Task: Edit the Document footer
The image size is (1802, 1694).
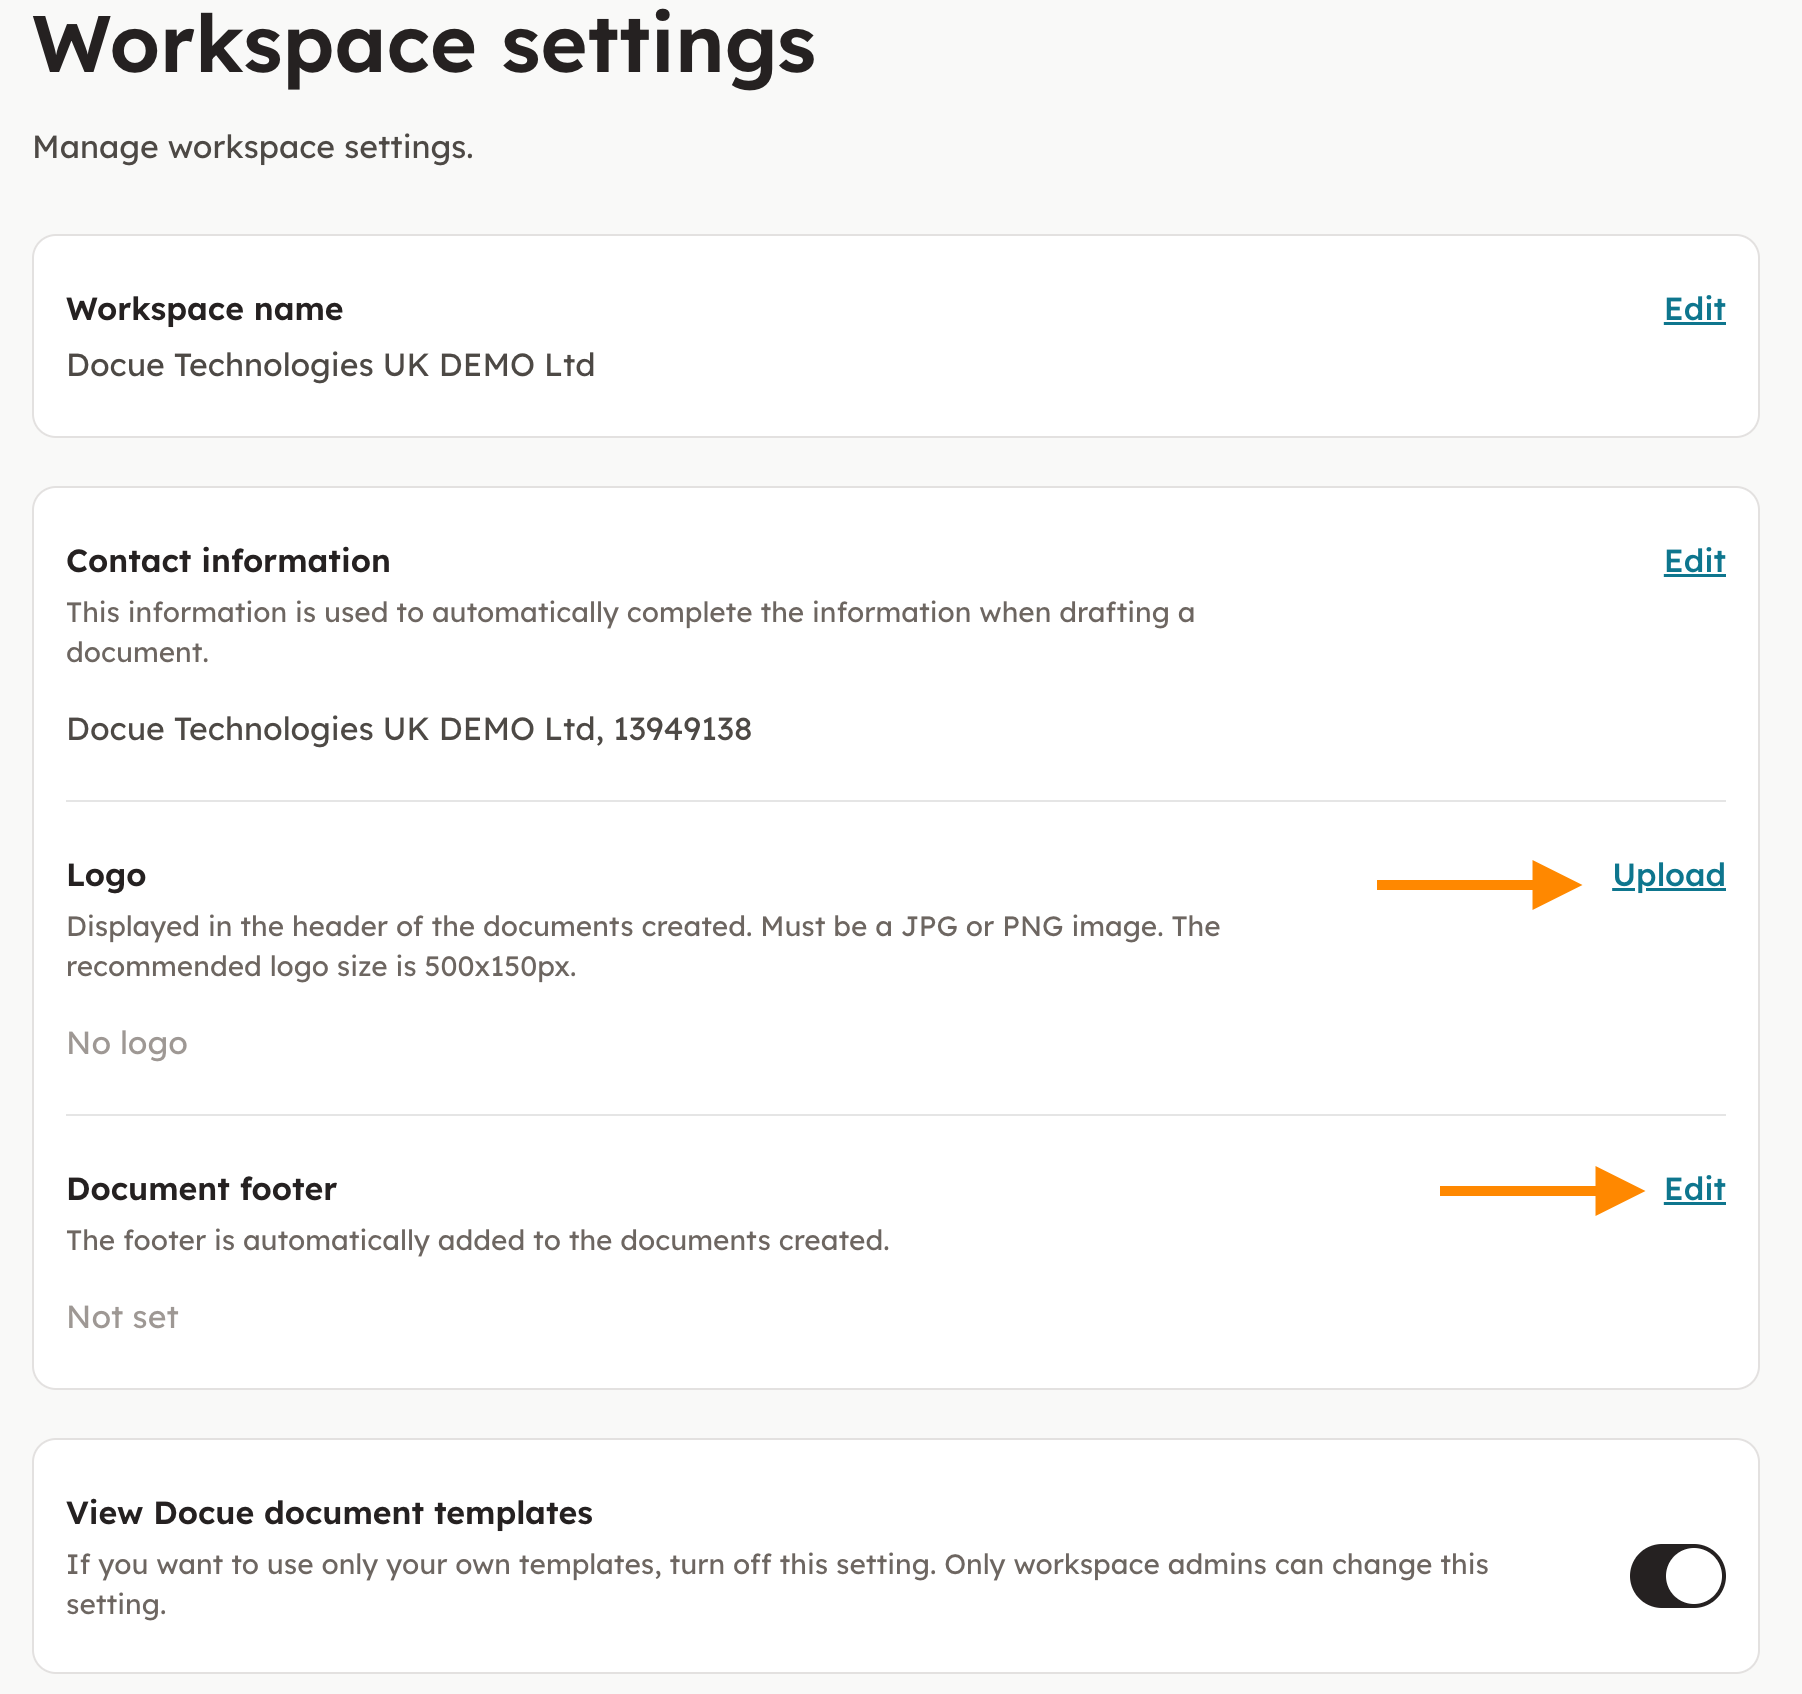Action: click(1694, 1190)
